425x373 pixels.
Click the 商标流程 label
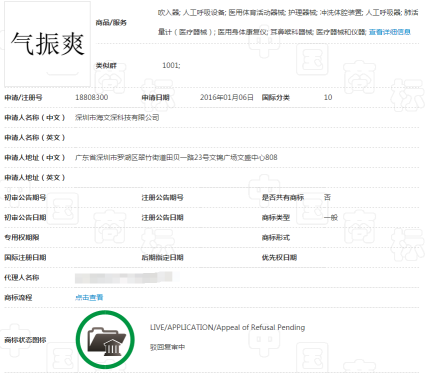tap(18, 298)
